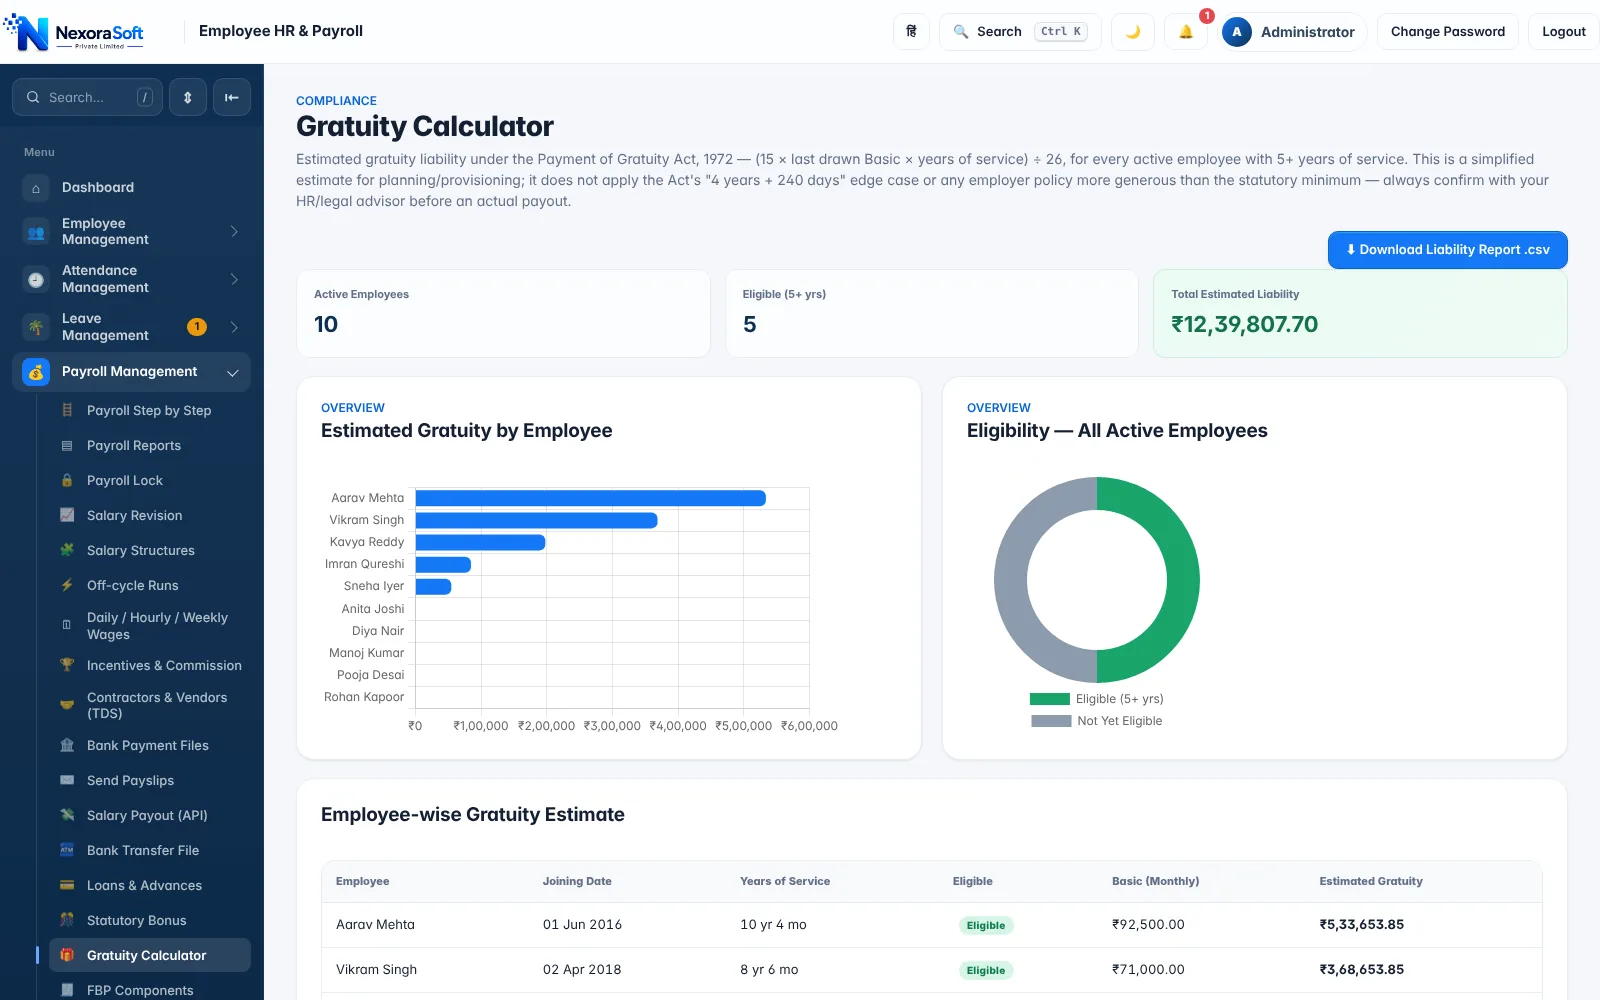Screen dimensions: 1600x1000
Task: Focus the sidebar Search input field
Action: coord(87,97)
